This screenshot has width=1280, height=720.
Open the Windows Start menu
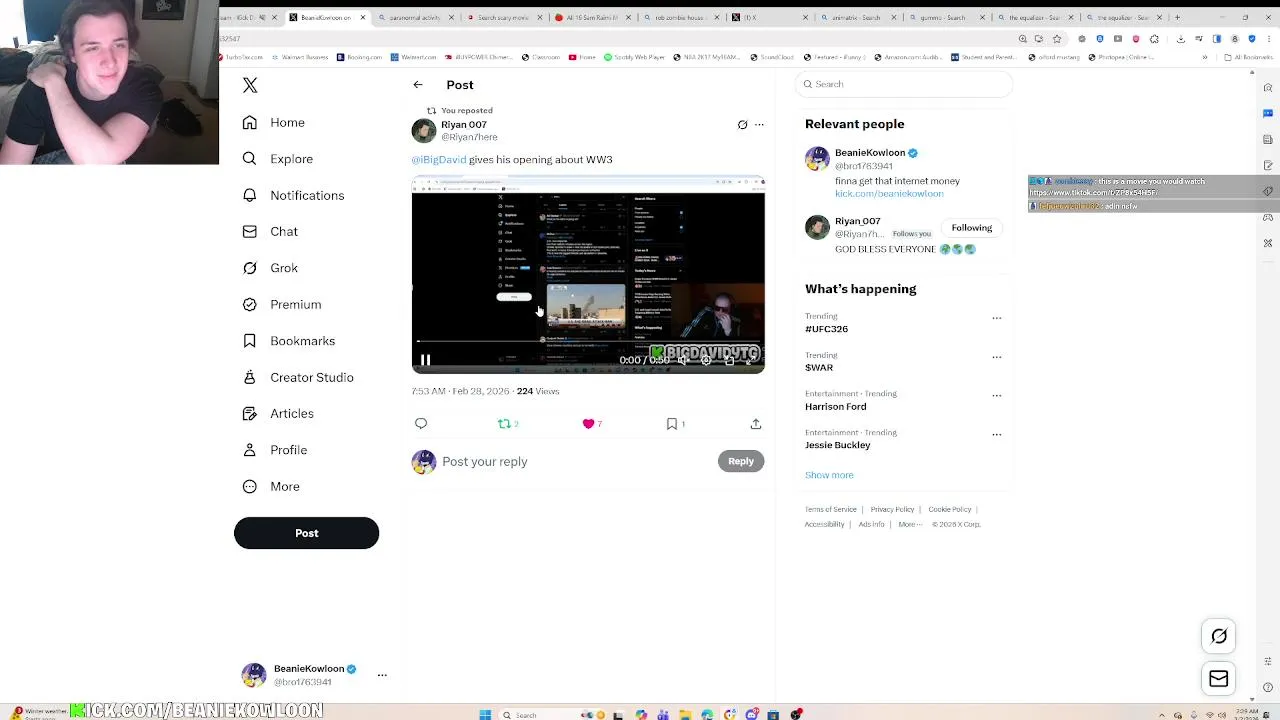(485, 714)
